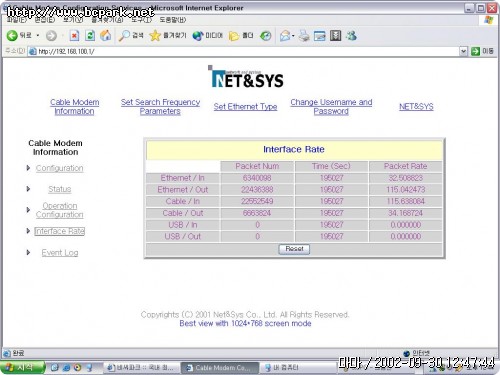Click the Time (Sec) column header
Screen dimensions: 500x375
pyautogui.click(x=331, y=166)
